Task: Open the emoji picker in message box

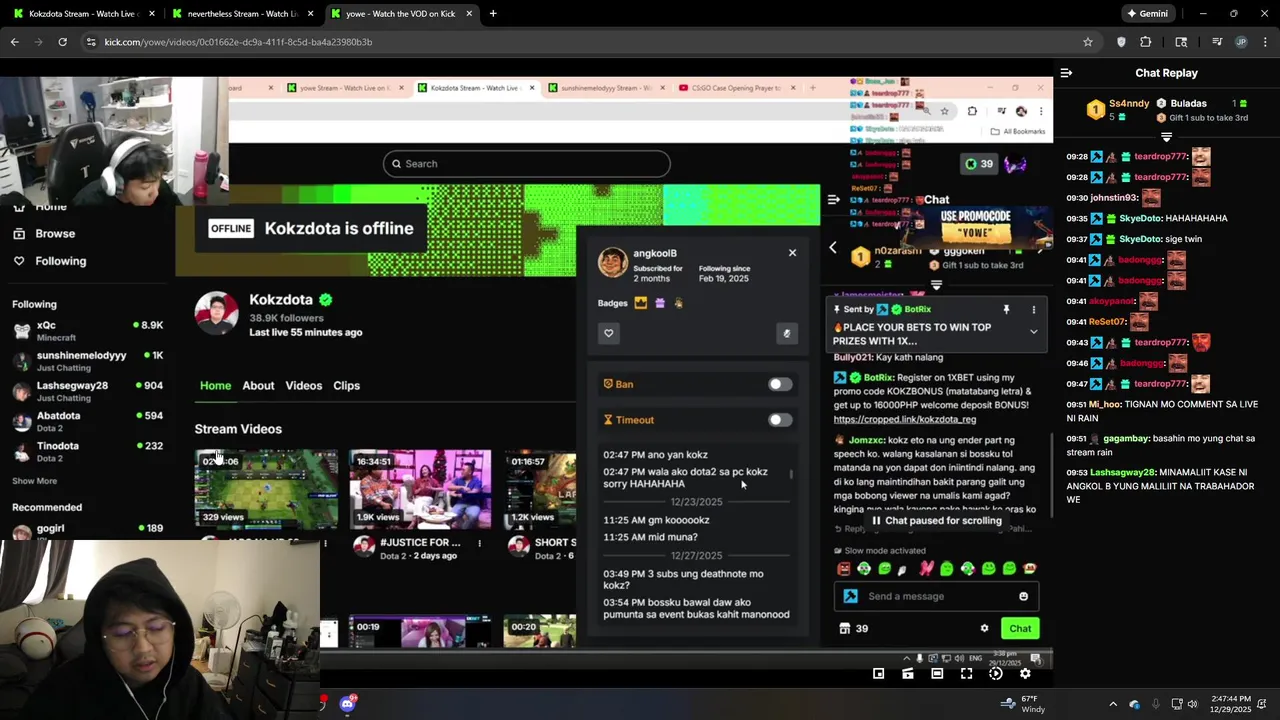Action: coord(1023,596)
